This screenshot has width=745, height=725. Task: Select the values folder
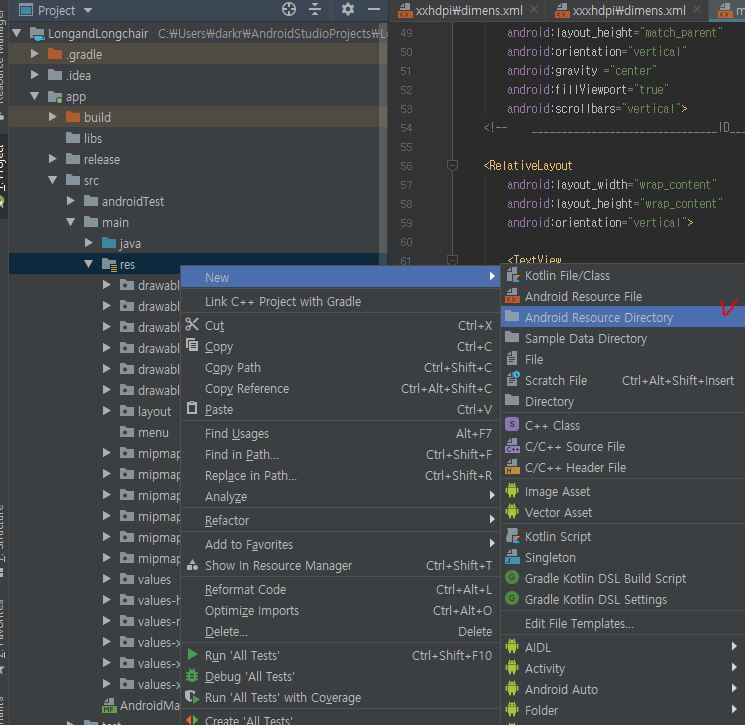click(154, 579)
